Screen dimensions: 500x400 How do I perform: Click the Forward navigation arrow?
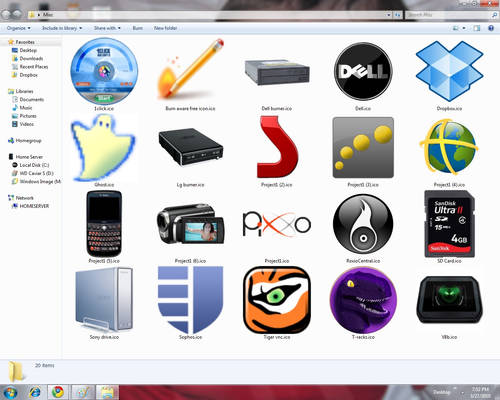coord(17,14)
